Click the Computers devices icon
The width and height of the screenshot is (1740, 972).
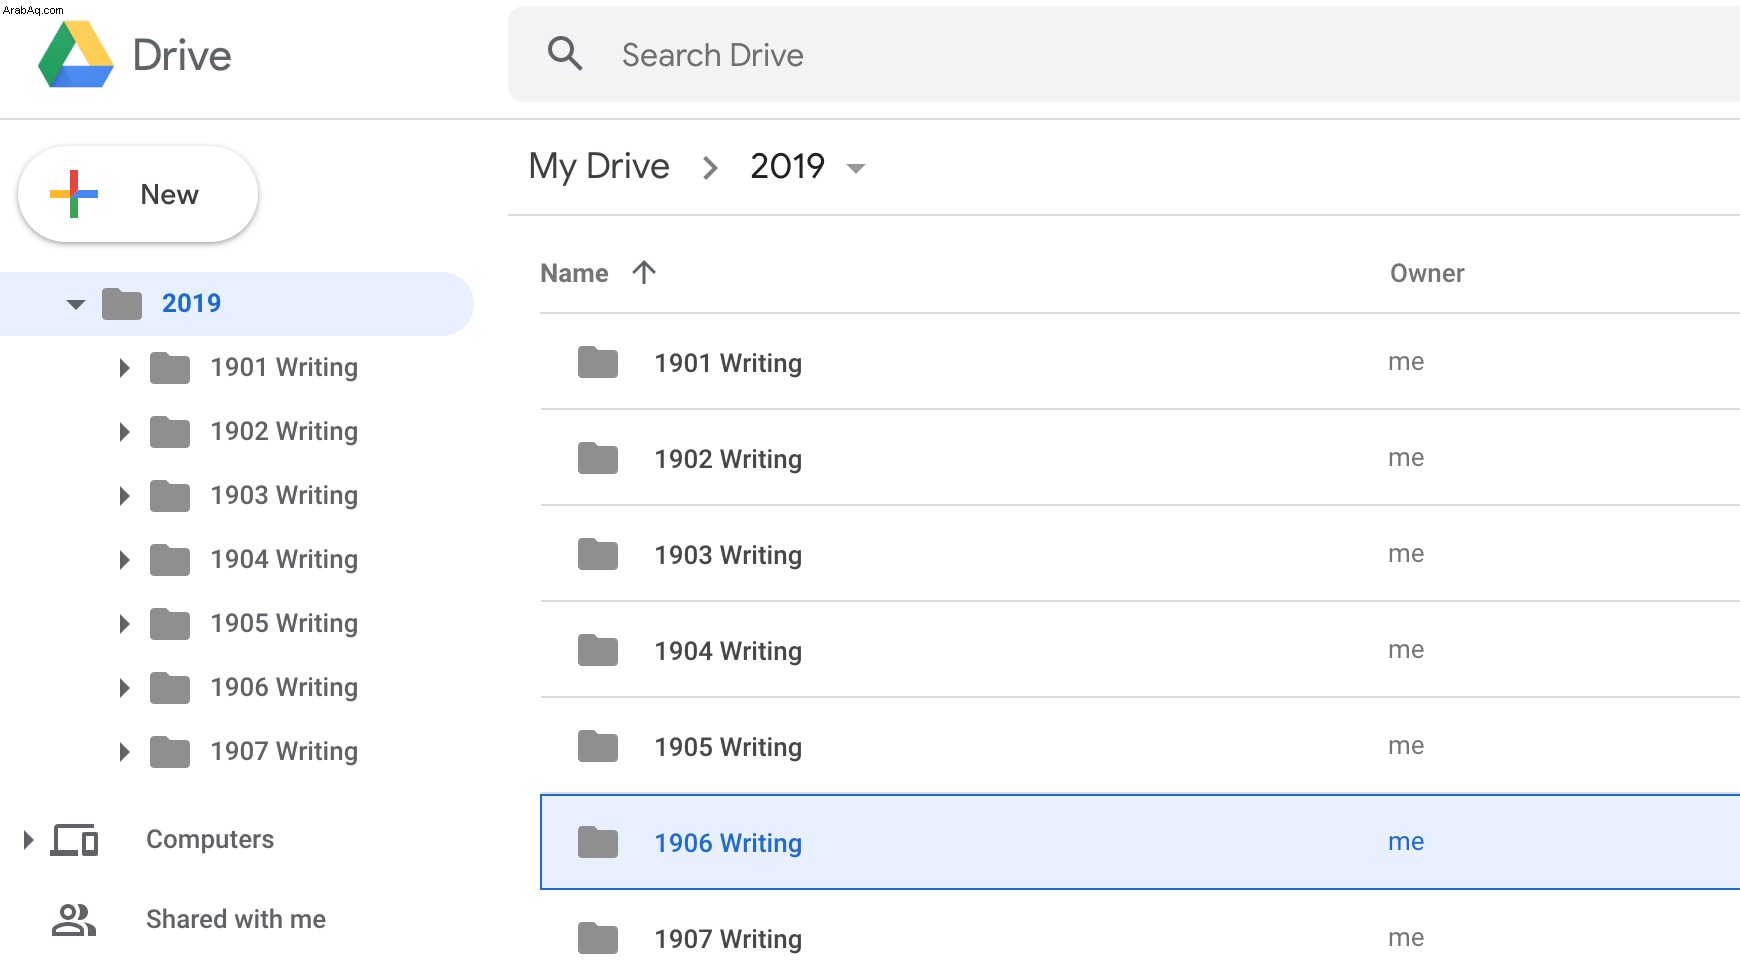click(75, 840)
